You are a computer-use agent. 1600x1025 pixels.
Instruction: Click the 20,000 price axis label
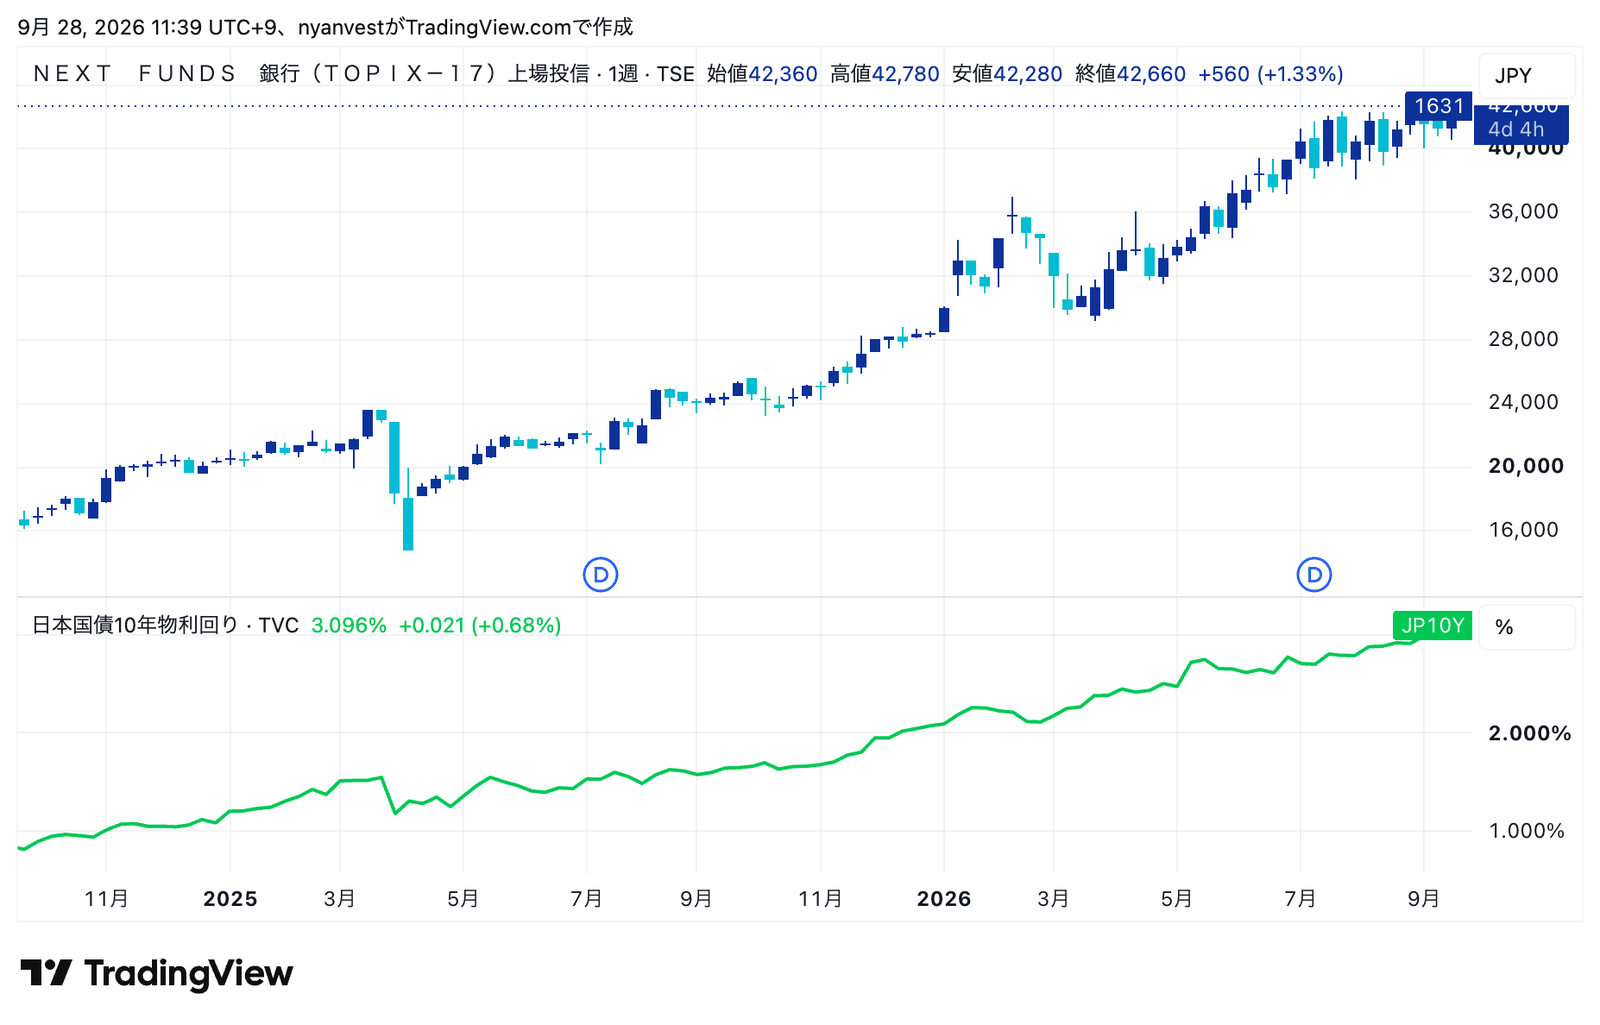pos(1526,466)
